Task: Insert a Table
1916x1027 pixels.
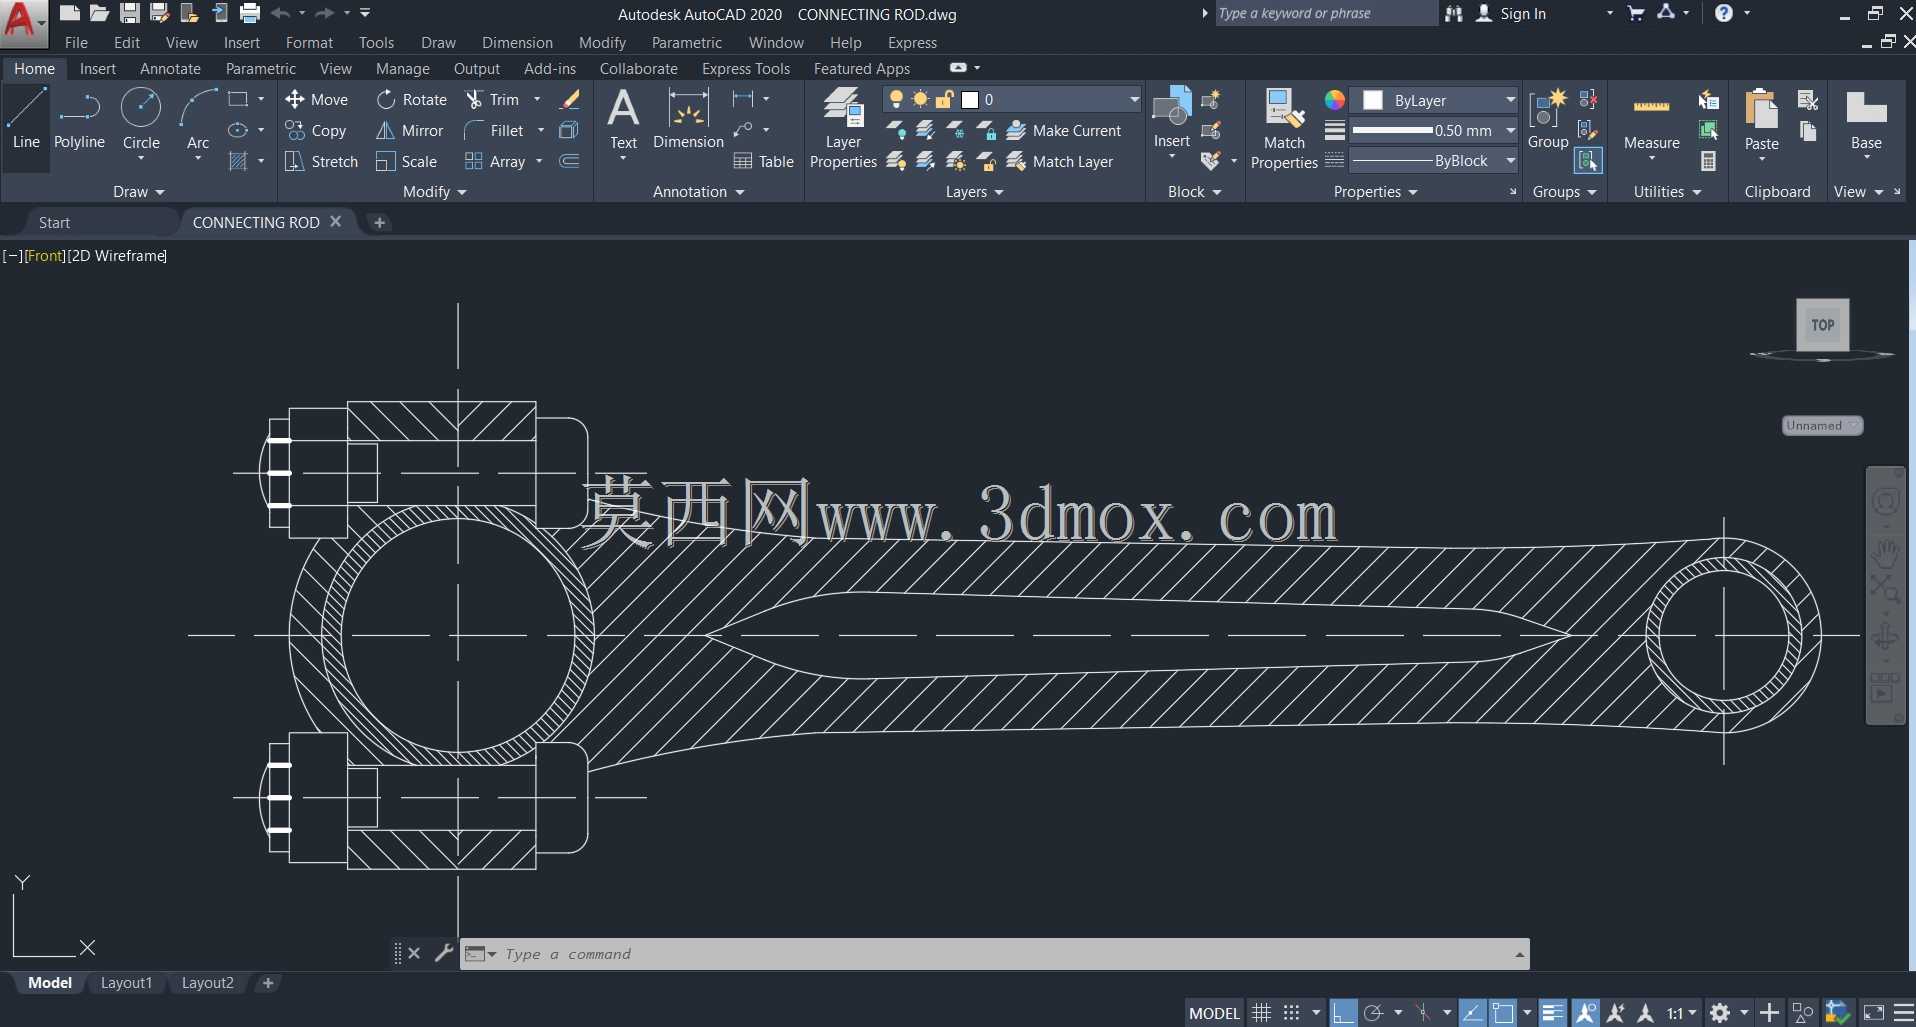Action: pyautogui.click(x=764, y=161)
